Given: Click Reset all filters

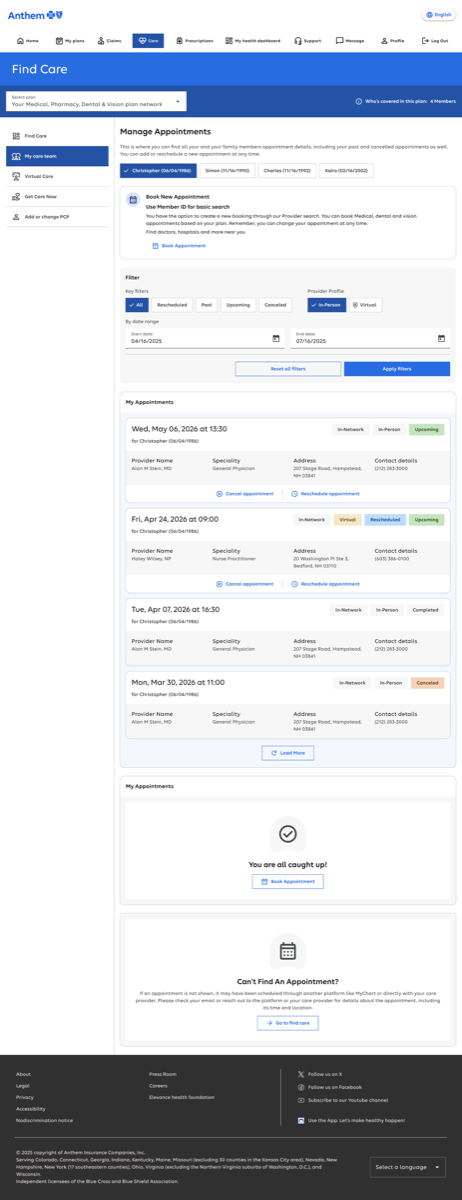Looking at the screenshot, I should point(288,369).
